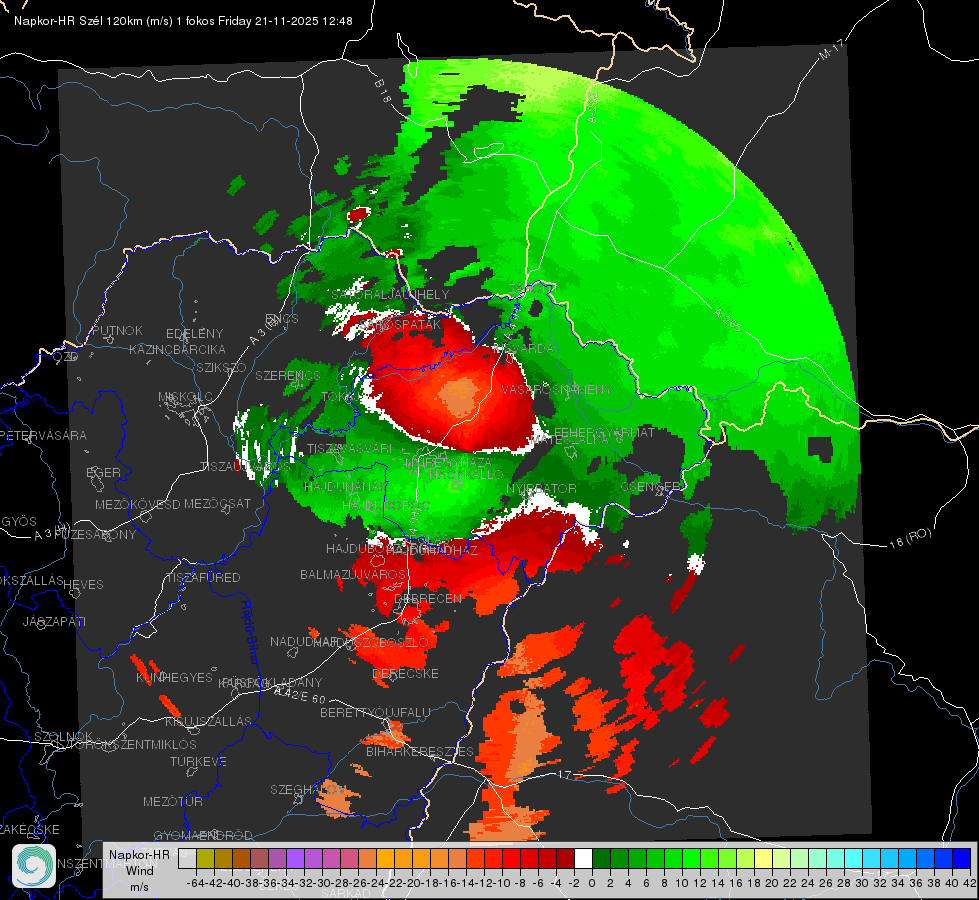
Task: Click the vertical Hajdú-Bihar county label
Action: 249,631
